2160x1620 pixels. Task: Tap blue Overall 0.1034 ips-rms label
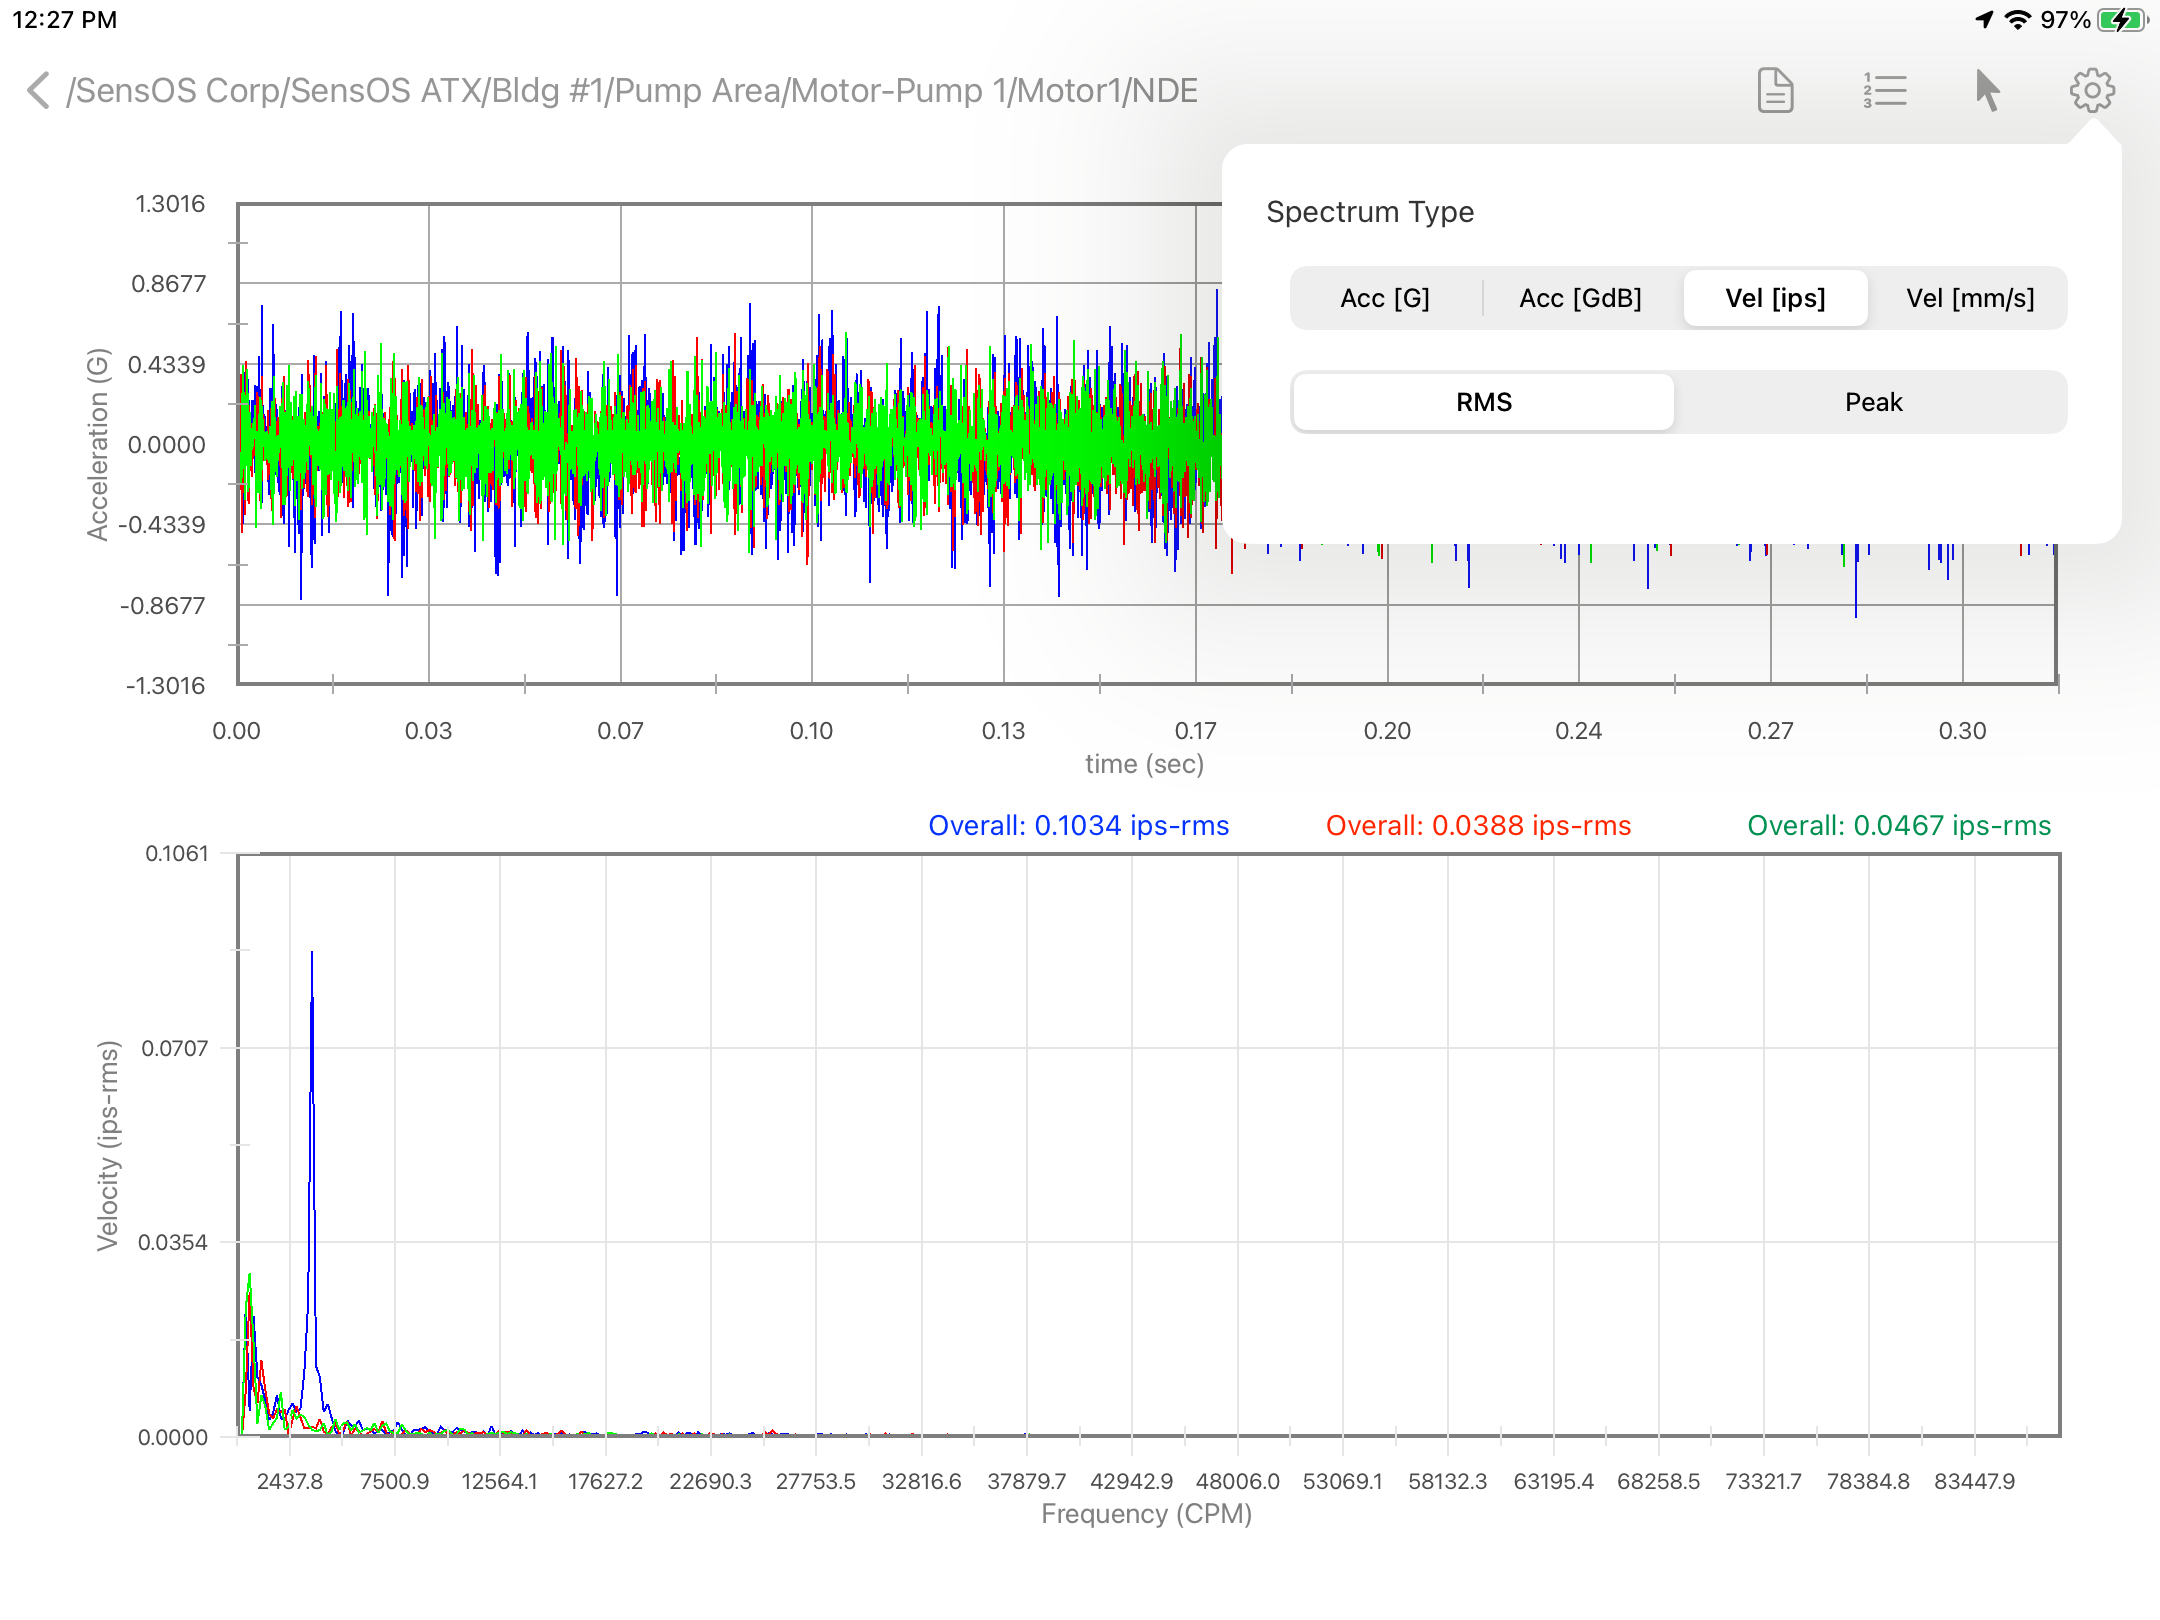1078,825
